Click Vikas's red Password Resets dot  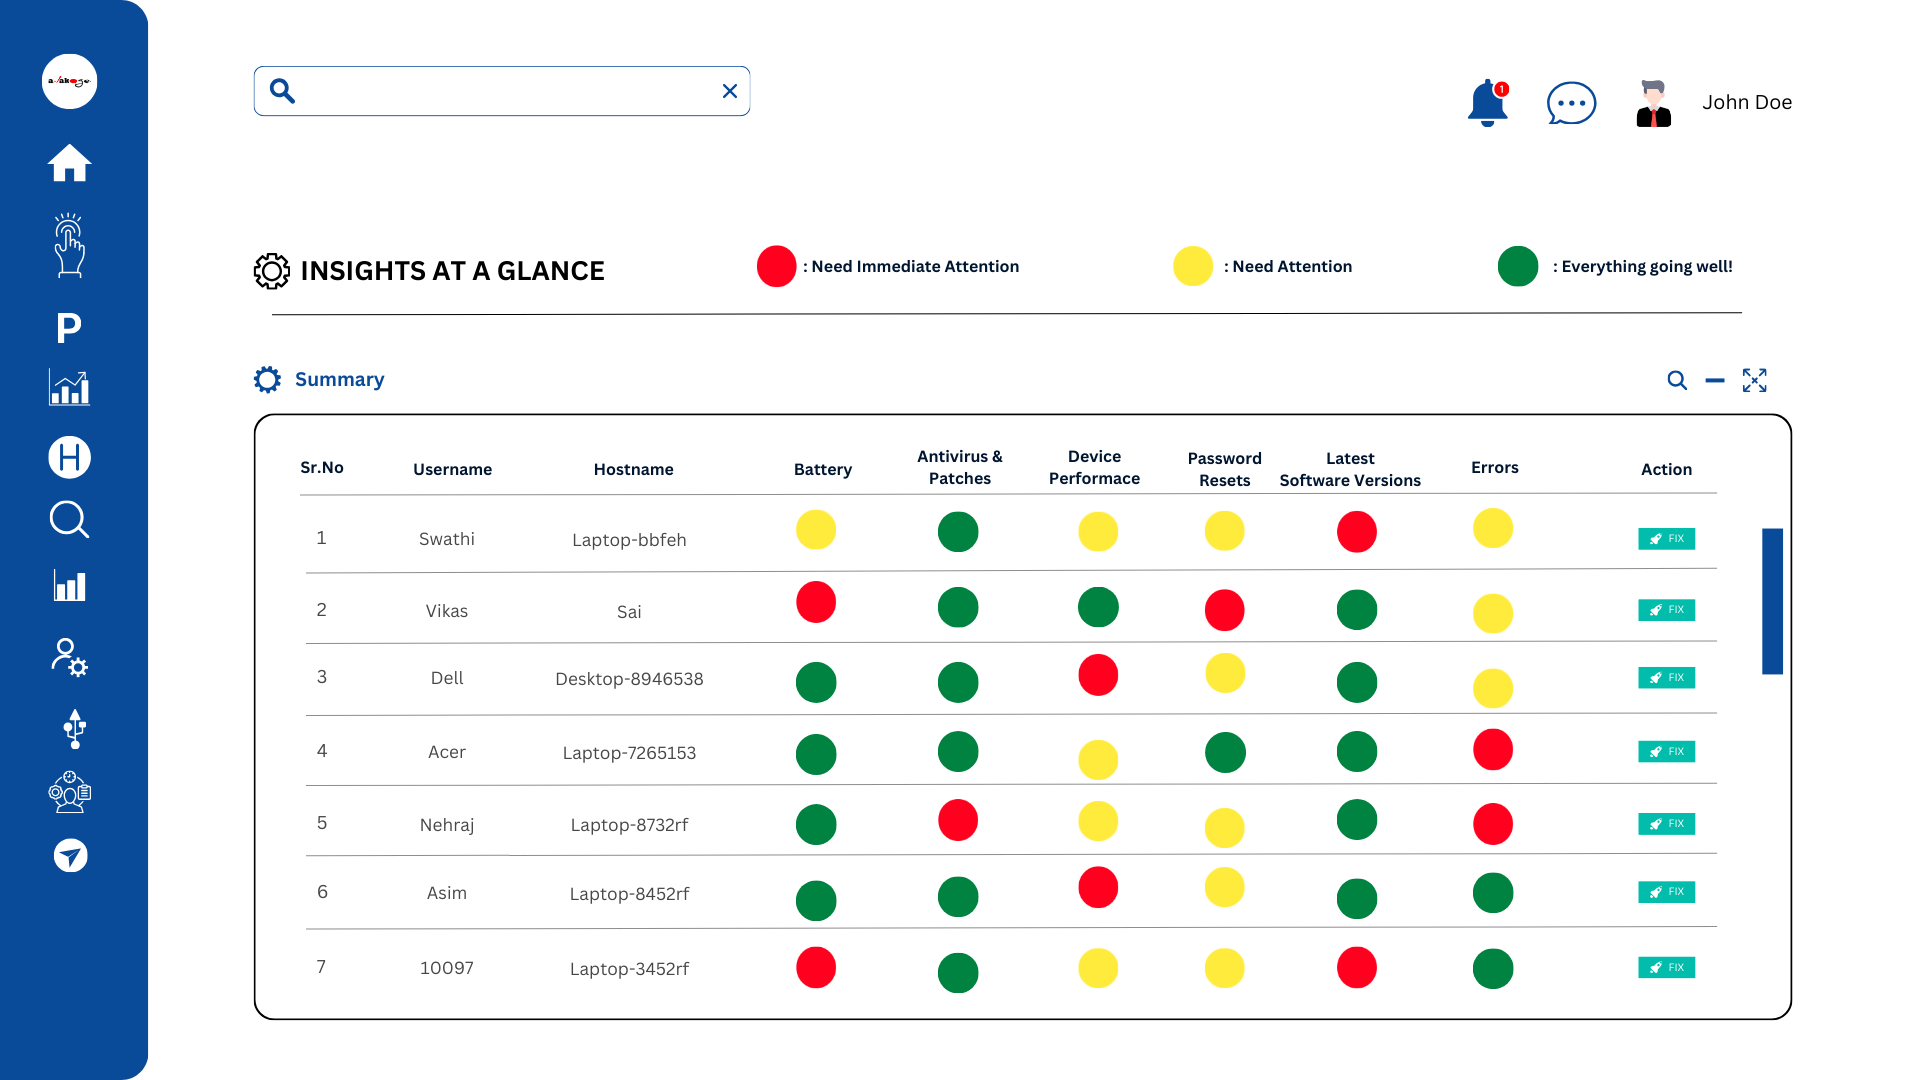[x=1225, y=610]
